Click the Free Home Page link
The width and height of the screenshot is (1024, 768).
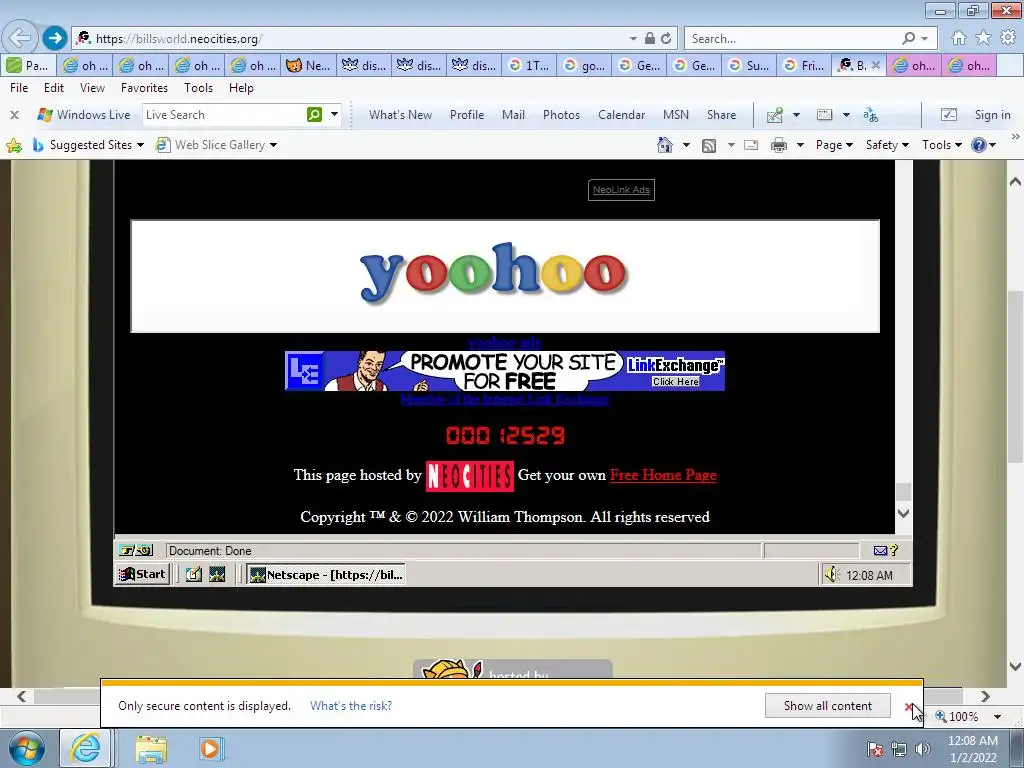[x=663, y=475]
